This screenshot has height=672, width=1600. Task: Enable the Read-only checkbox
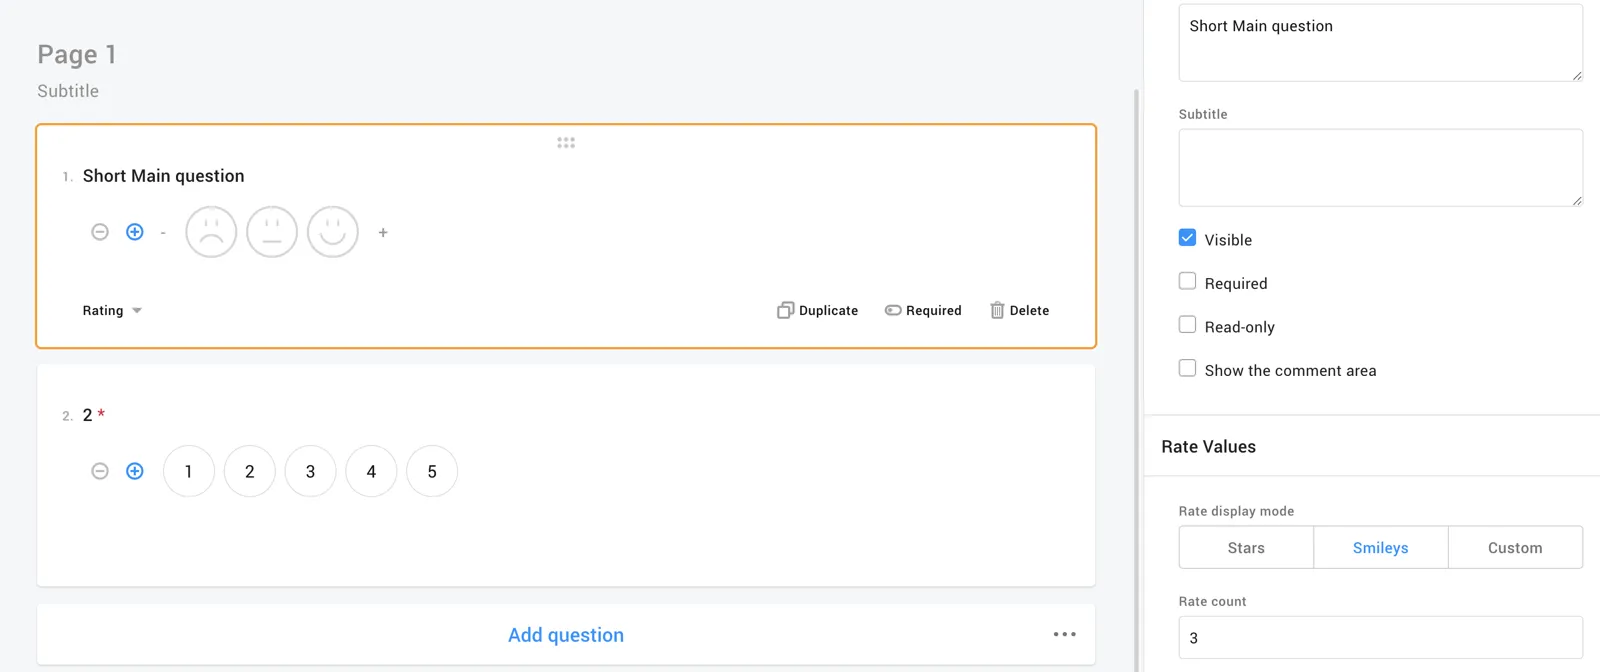click(x=1187, y=325)
